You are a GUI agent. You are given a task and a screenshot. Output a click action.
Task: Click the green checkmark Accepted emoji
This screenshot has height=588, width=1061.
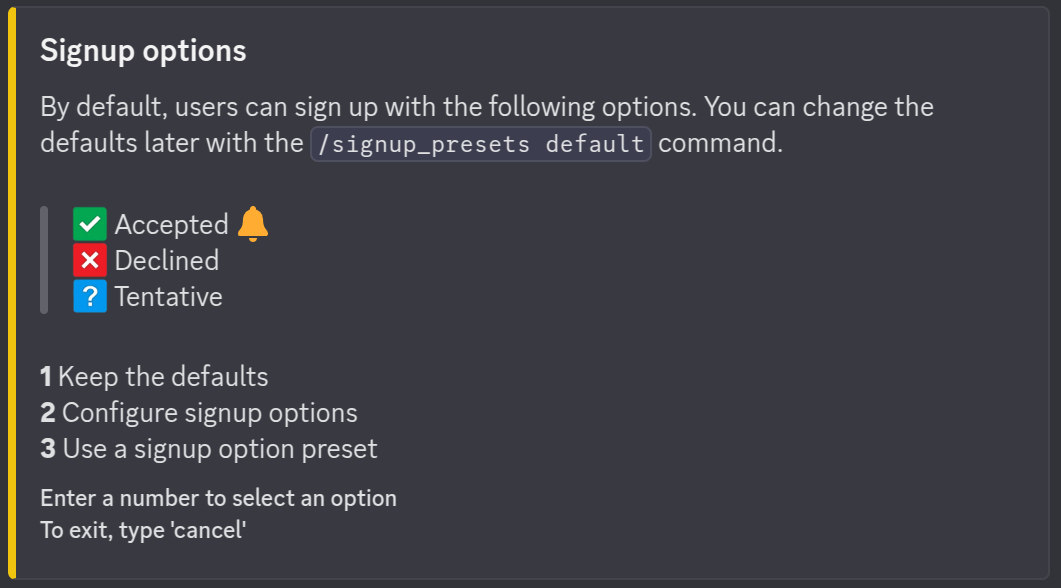click(90, 224)
